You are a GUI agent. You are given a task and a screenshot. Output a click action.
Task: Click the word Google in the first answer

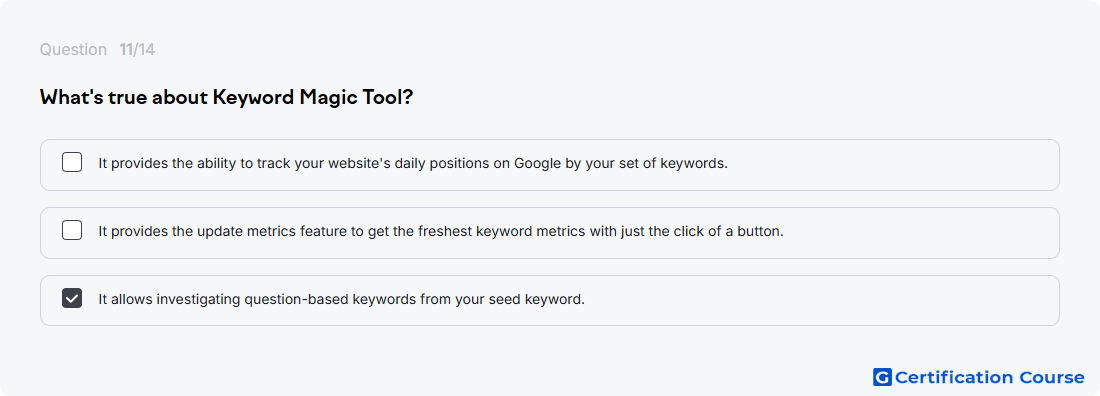pos(537,164)
